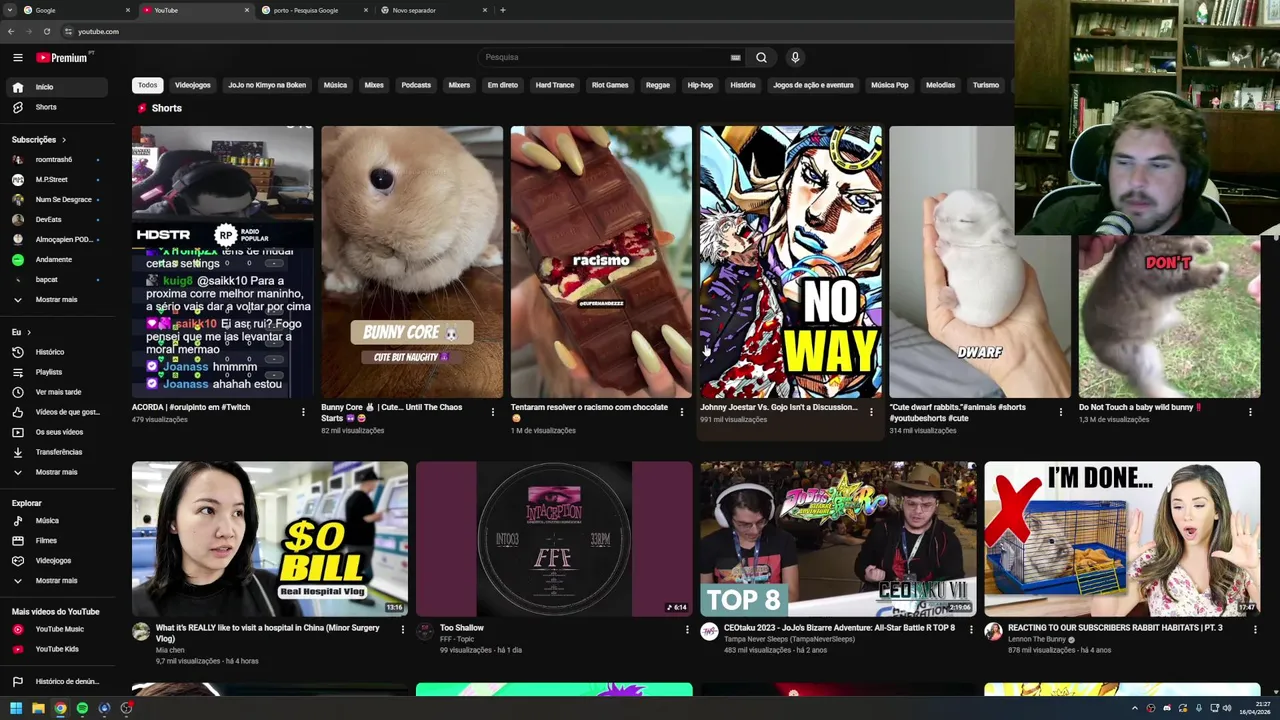The height and width of the screenshot is (720, 1280).
Task: Open the browser tab search dropdown arrow
Action: [11, 10]
